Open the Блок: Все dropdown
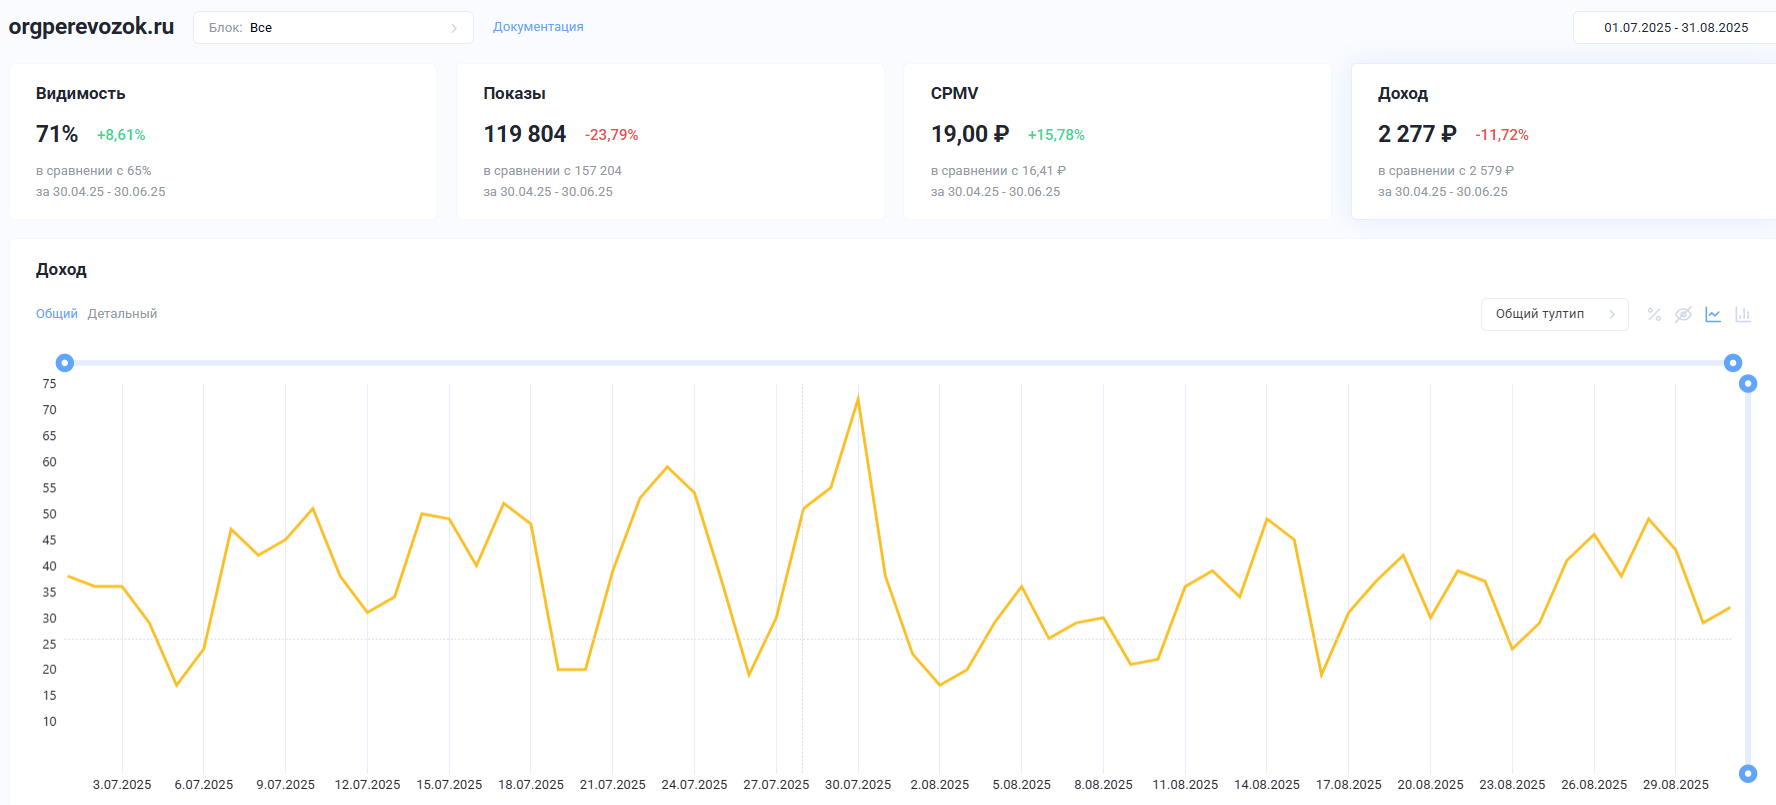Screen dimensions: 1776x805 coord(333,28)
